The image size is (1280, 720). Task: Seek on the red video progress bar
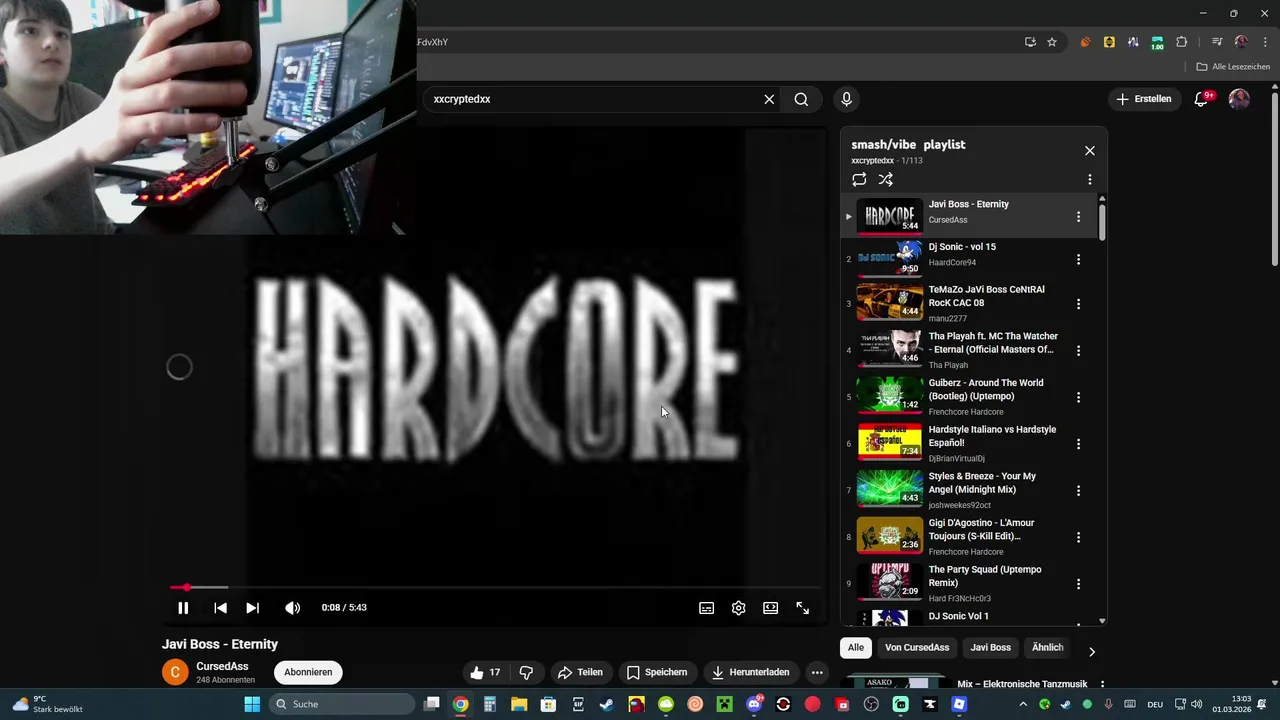tap(495, 587)
